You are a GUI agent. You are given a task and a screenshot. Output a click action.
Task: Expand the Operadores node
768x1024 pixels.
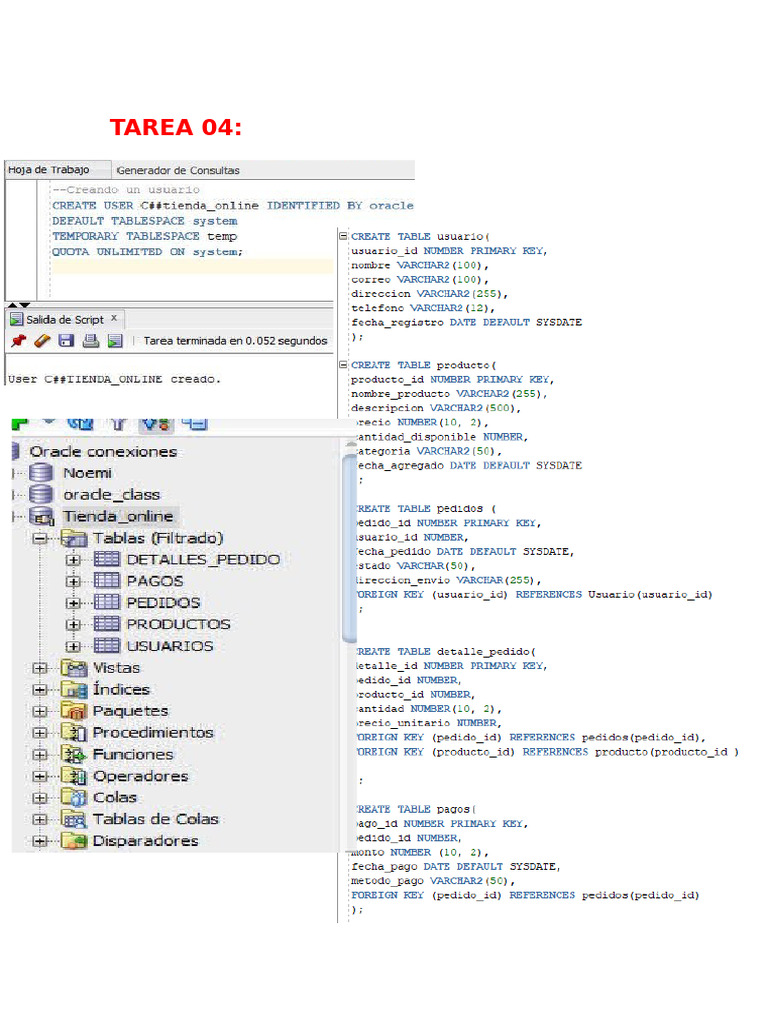[x=40, y=776]
